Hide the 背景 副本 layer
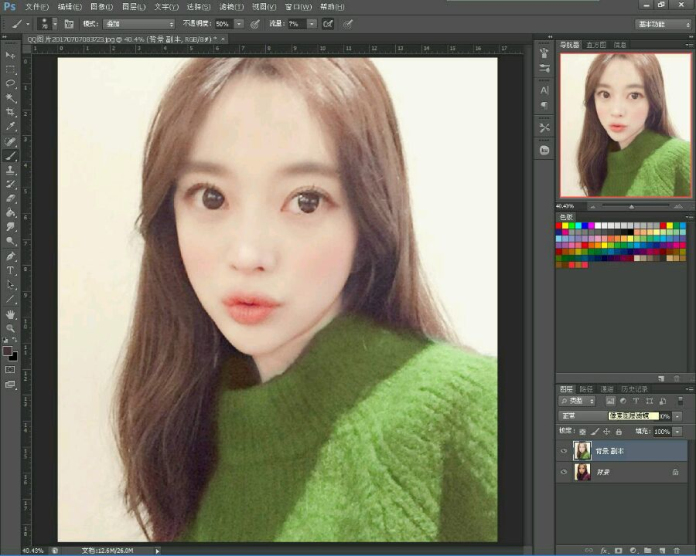696x556 pixels. 565,451
